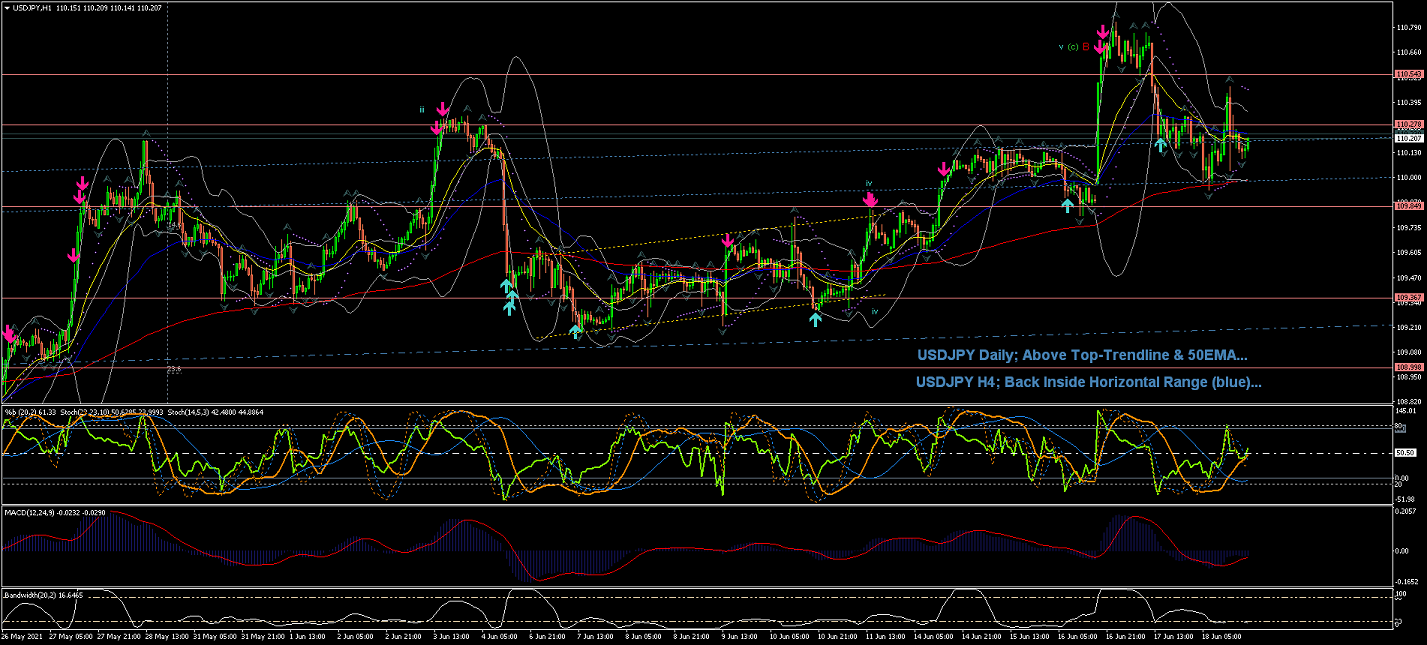Click the 110.000 price axis label

(x=1409, y=177)
